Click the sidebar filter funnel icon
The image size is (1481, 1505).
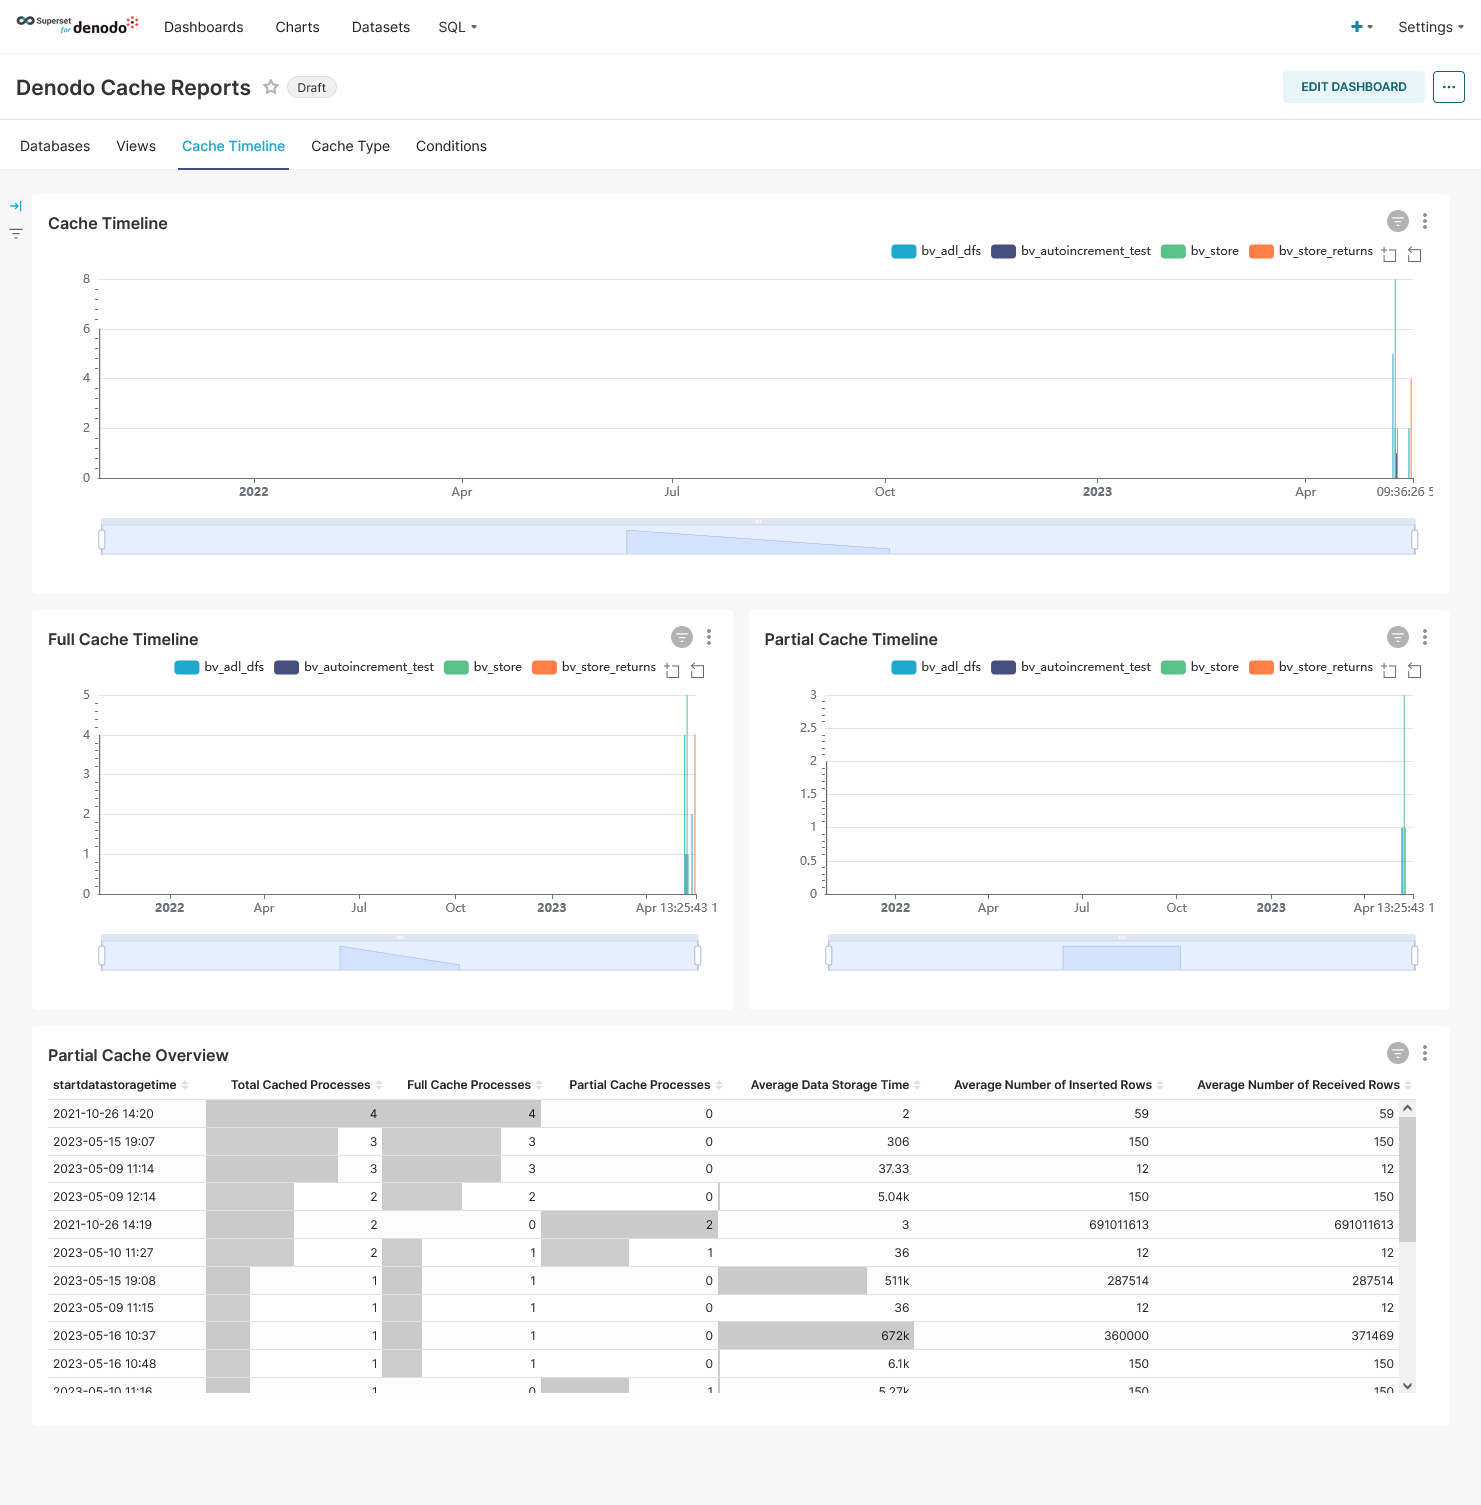[16, 233]
